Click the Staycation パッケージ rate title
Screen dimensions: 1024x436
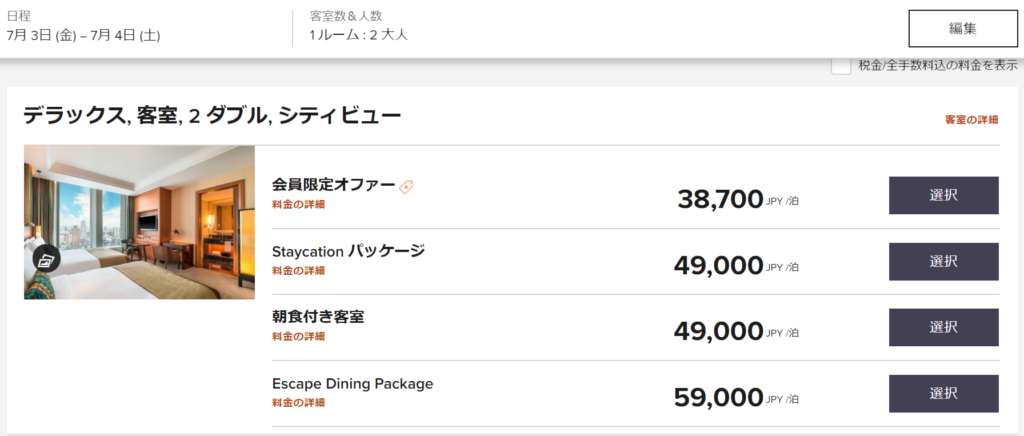pos(348,251)
